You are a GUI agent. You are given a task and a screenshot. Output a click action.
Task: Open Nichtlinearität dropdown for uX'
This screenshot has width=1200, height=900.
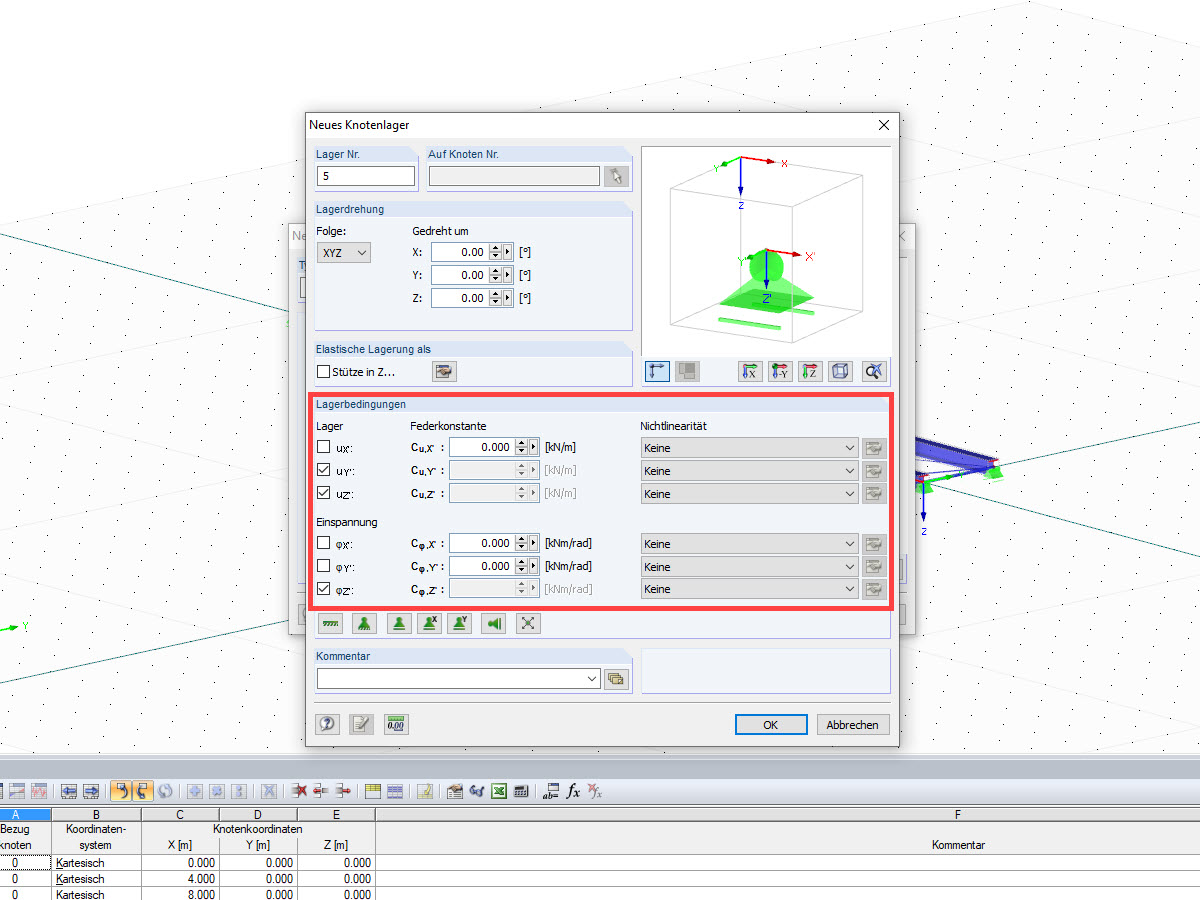[x=750, y=448]
